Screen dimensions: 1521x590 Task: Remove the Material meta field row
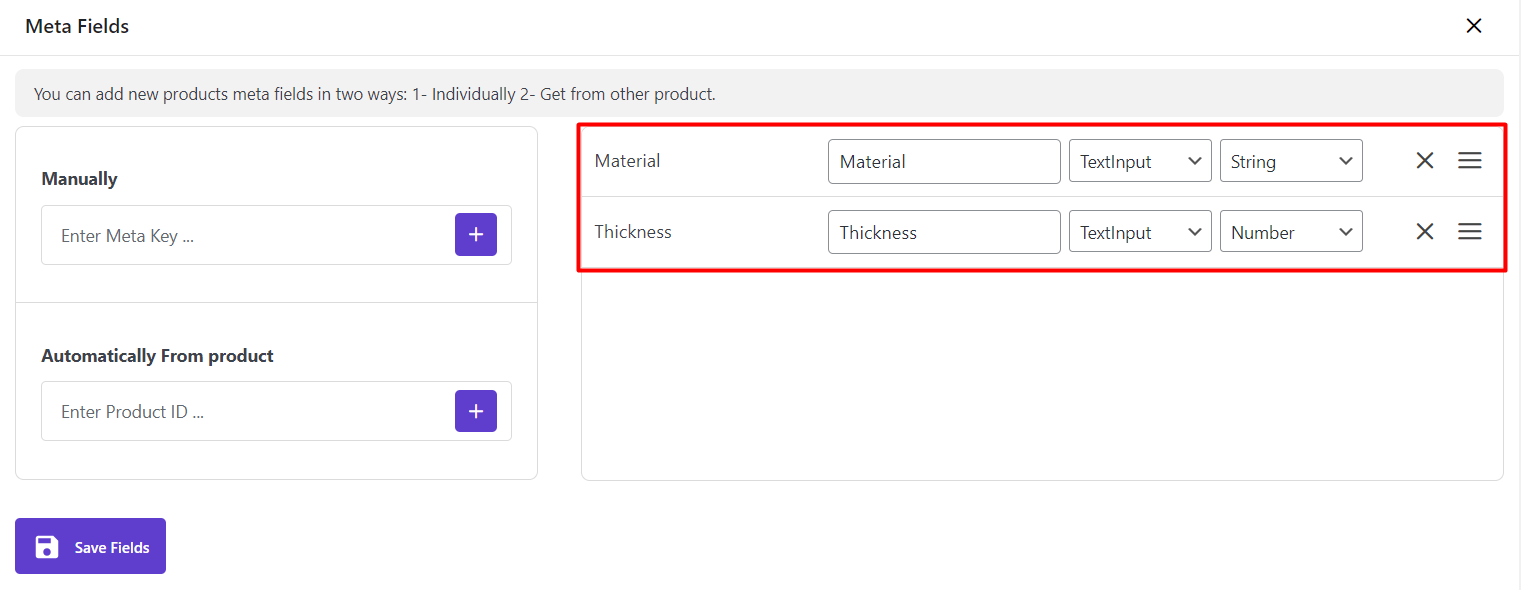1425,161
